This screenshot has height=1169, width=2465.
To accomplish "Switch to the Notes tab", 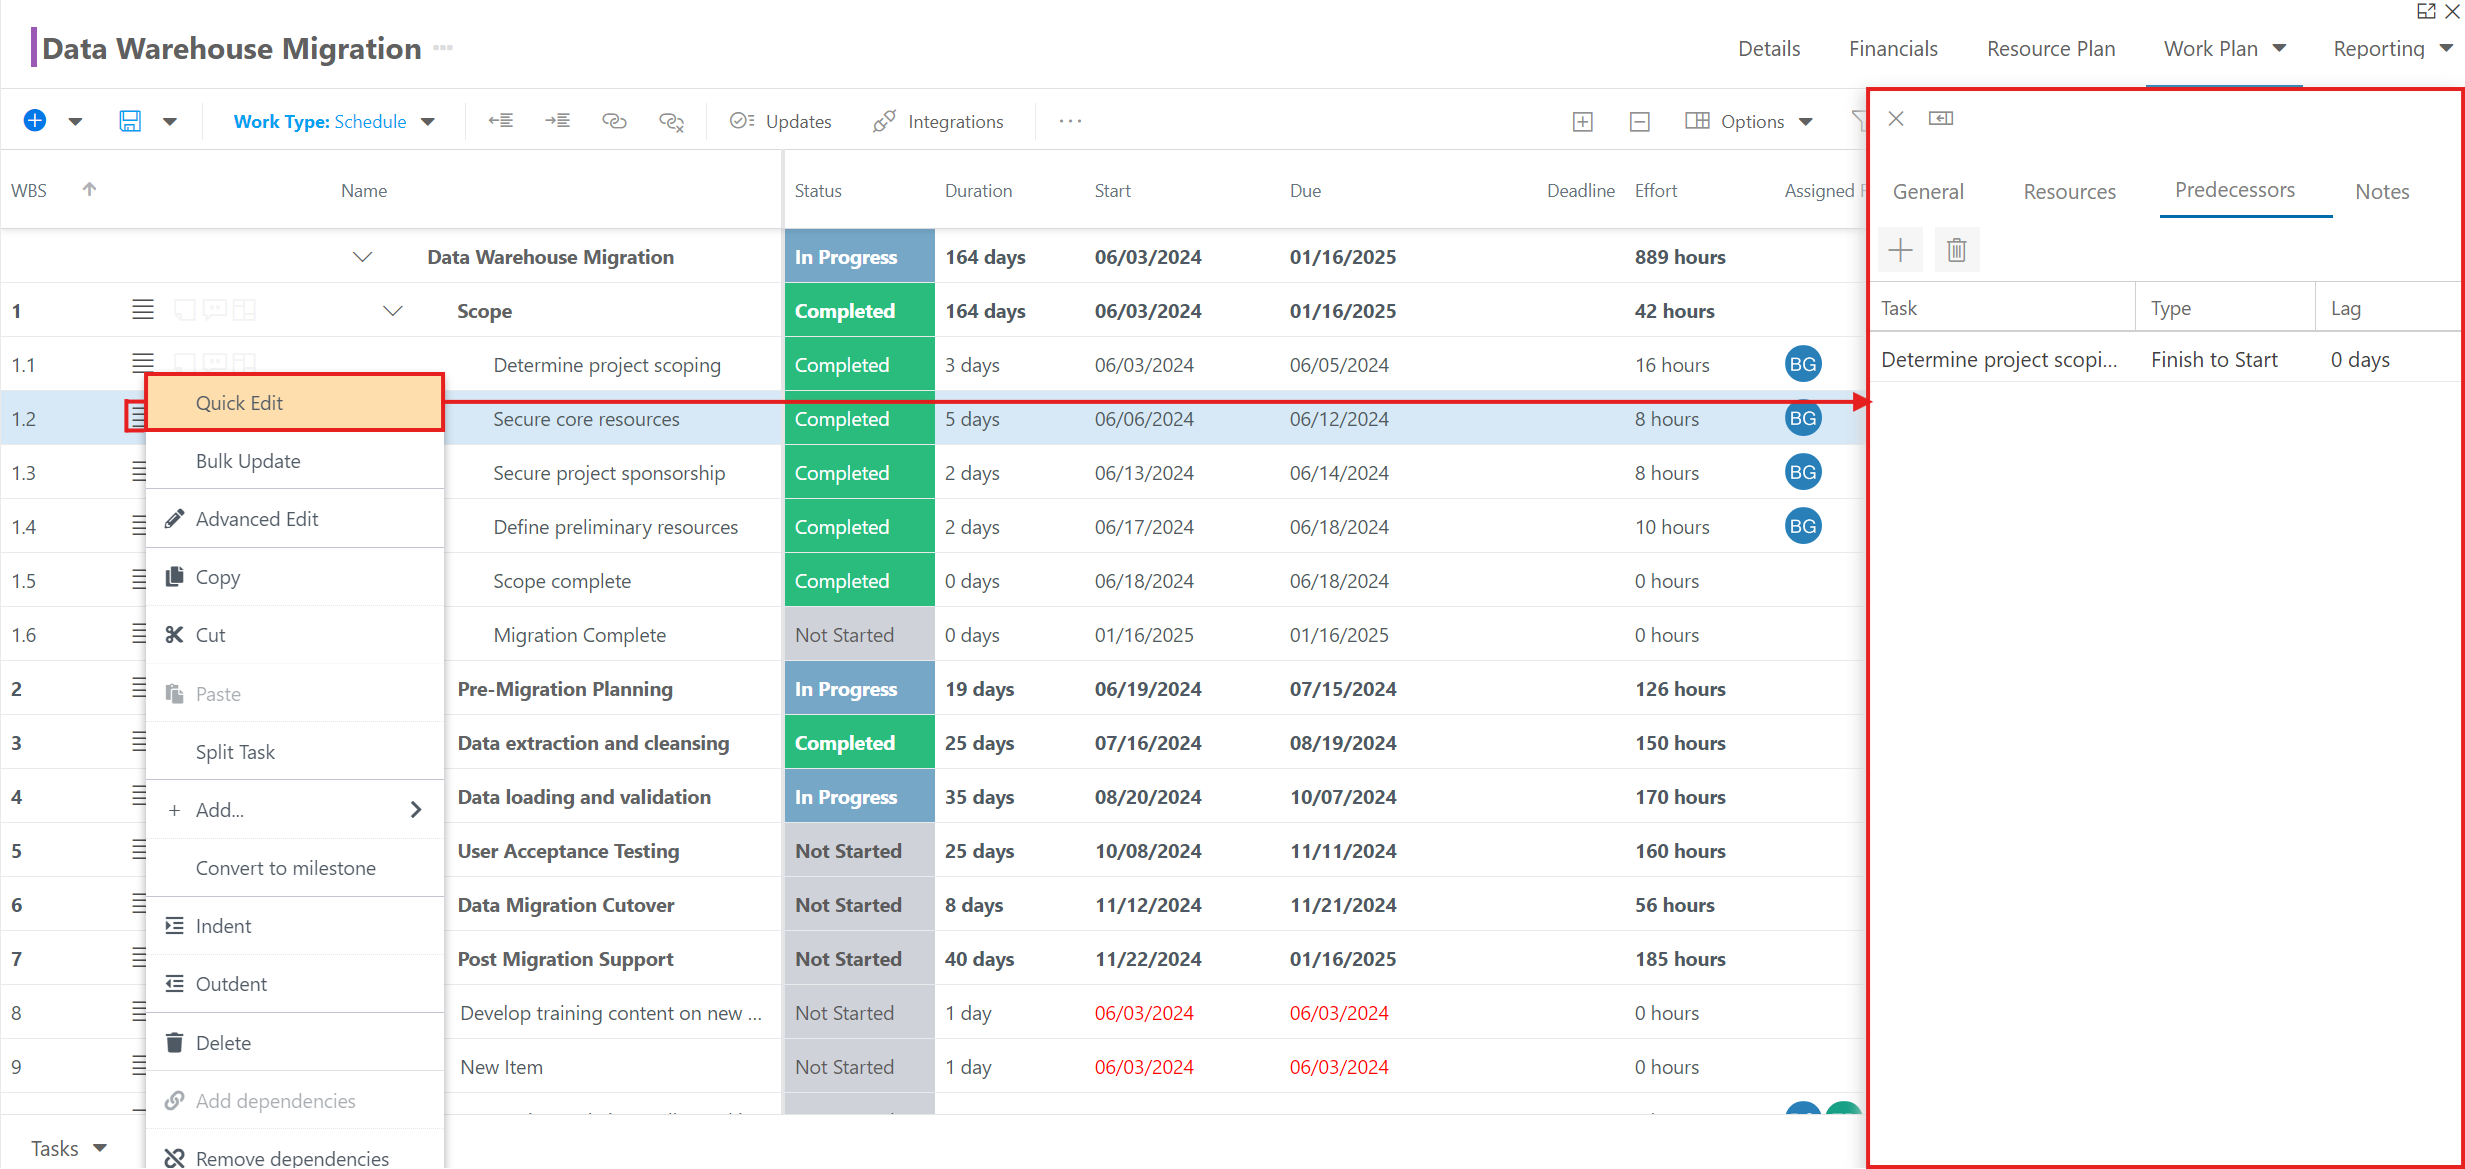I will (2382, 192).
